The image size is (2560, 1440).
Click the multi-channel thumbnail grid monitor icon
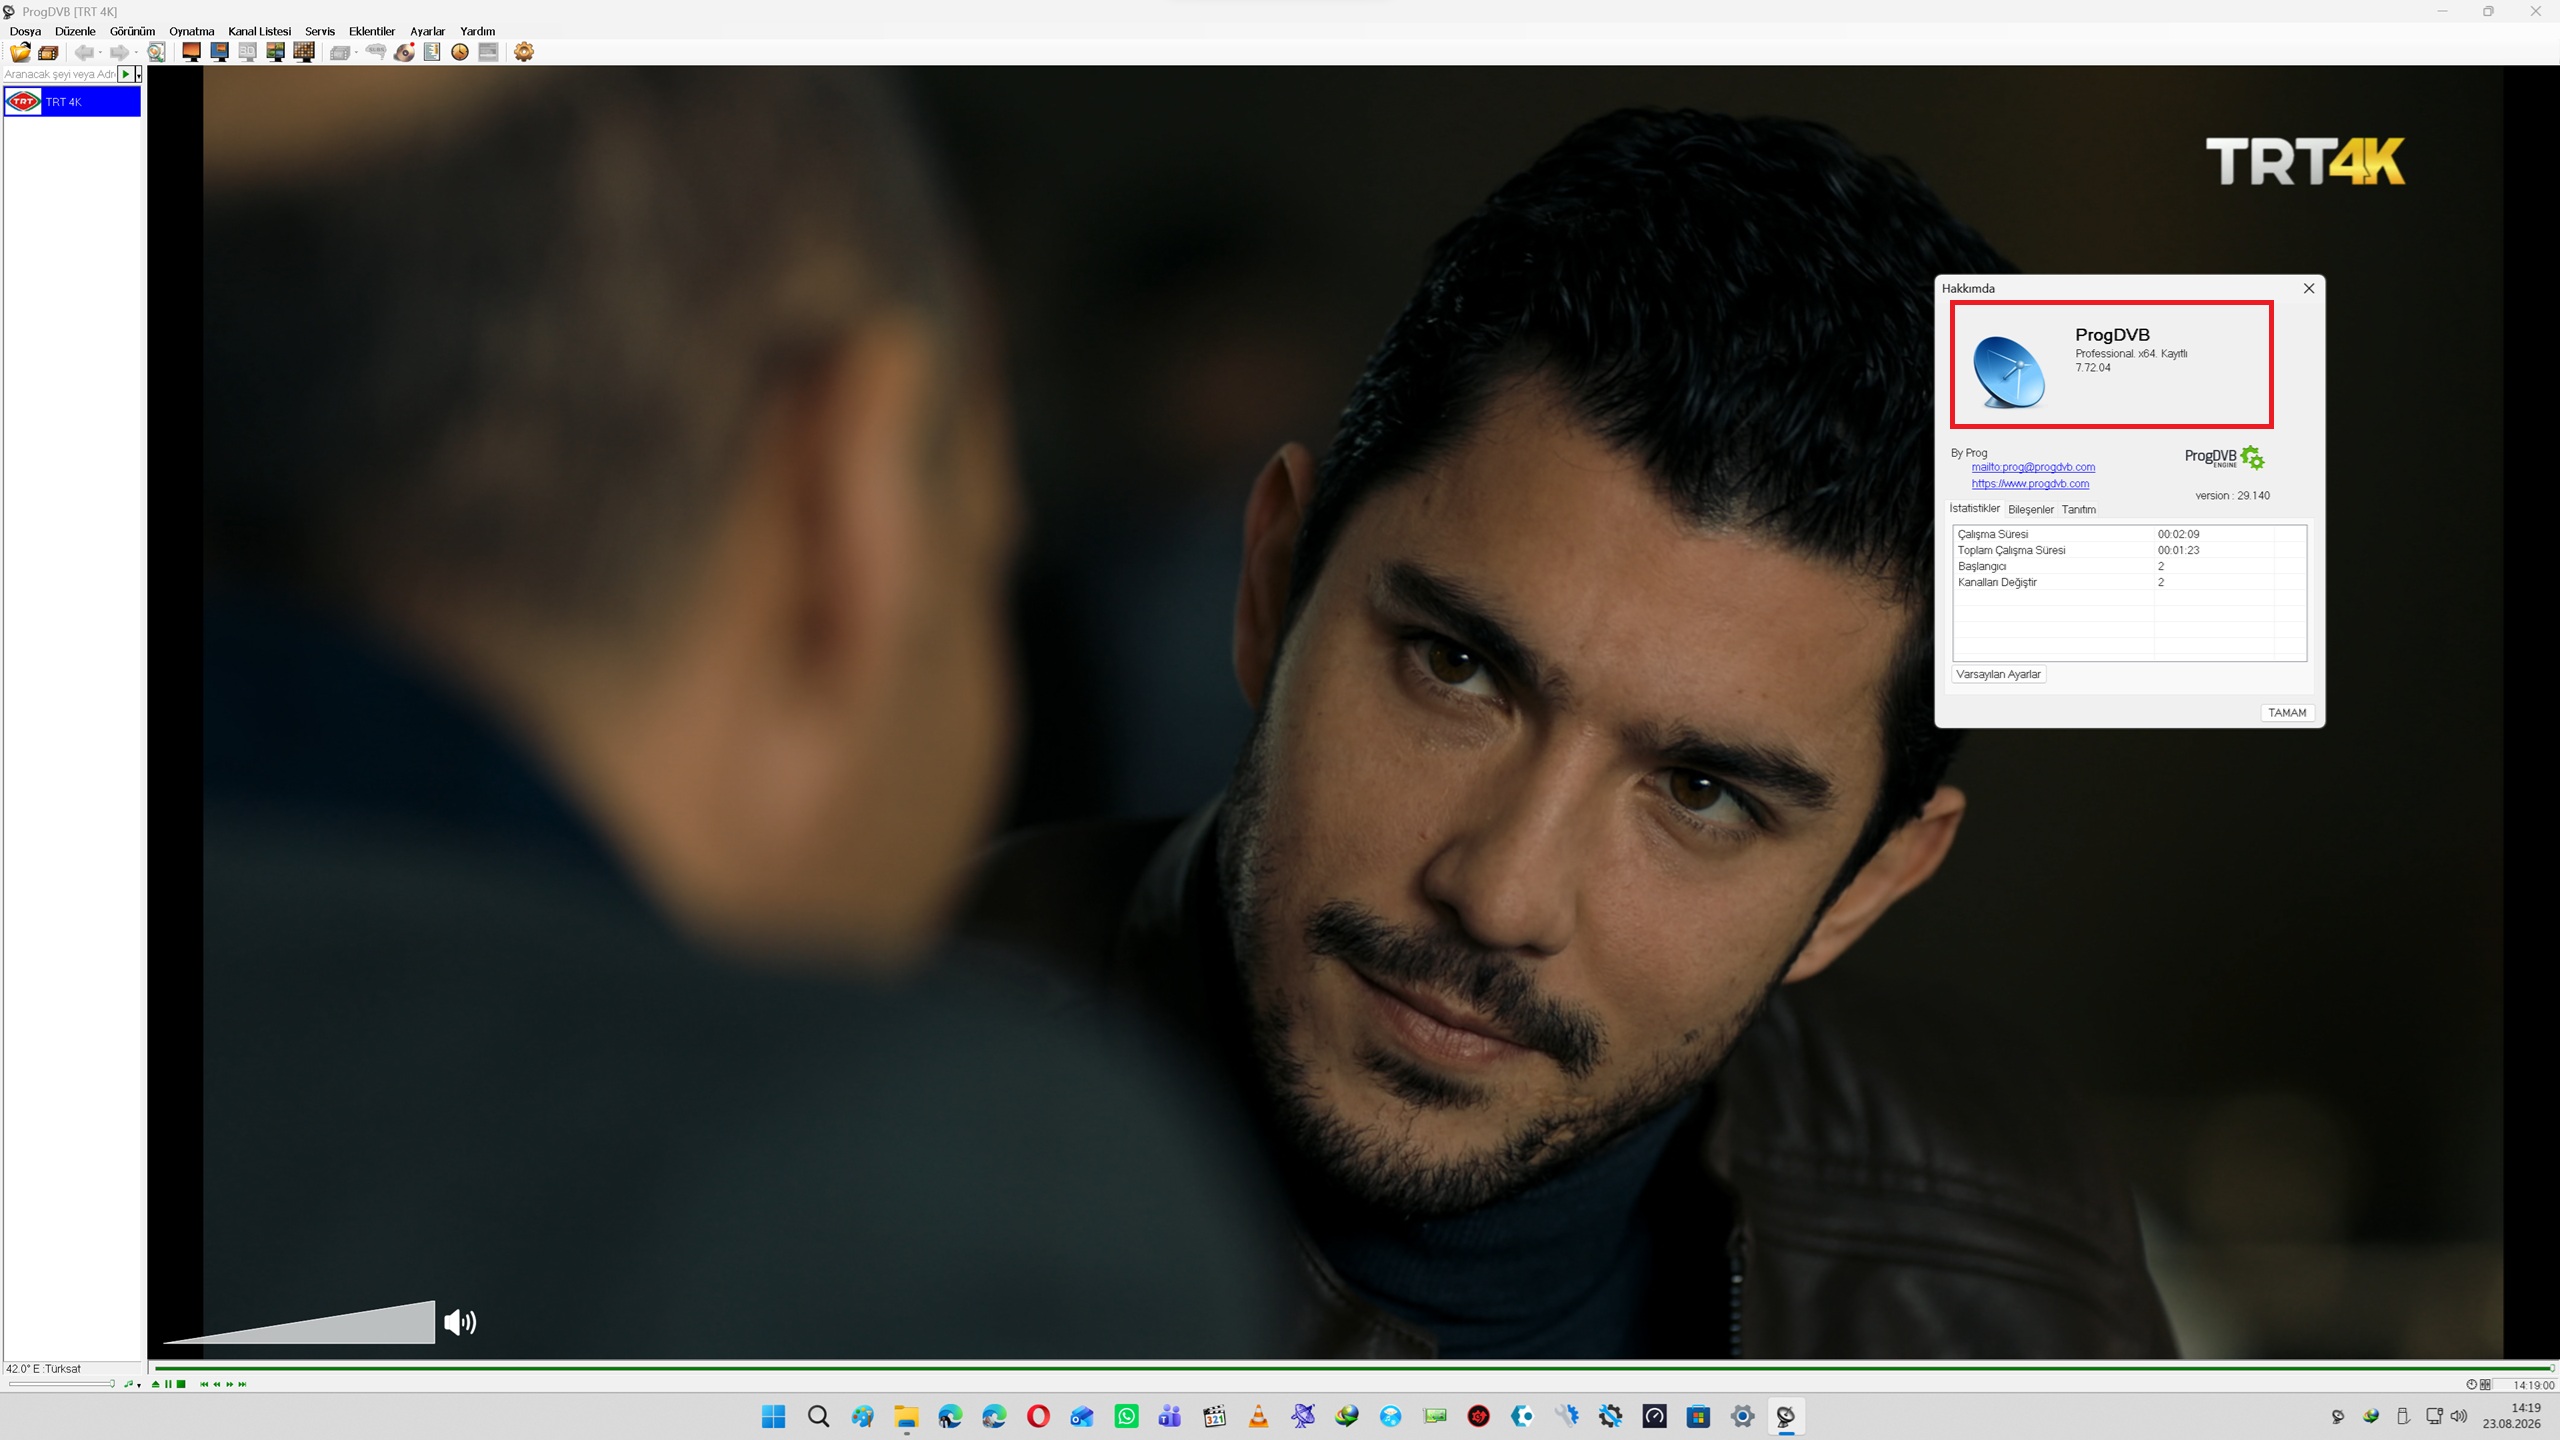(304, 52)
